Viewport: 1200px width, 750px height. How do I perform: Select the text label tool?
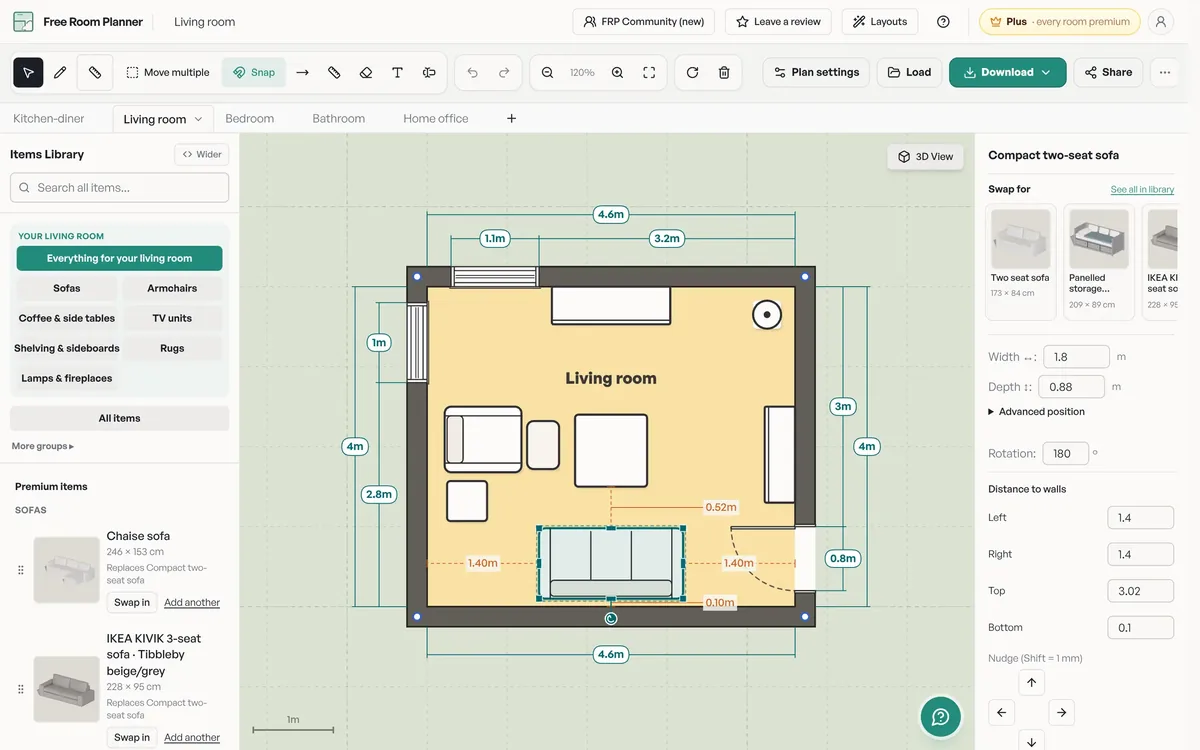tap(397, 72)
